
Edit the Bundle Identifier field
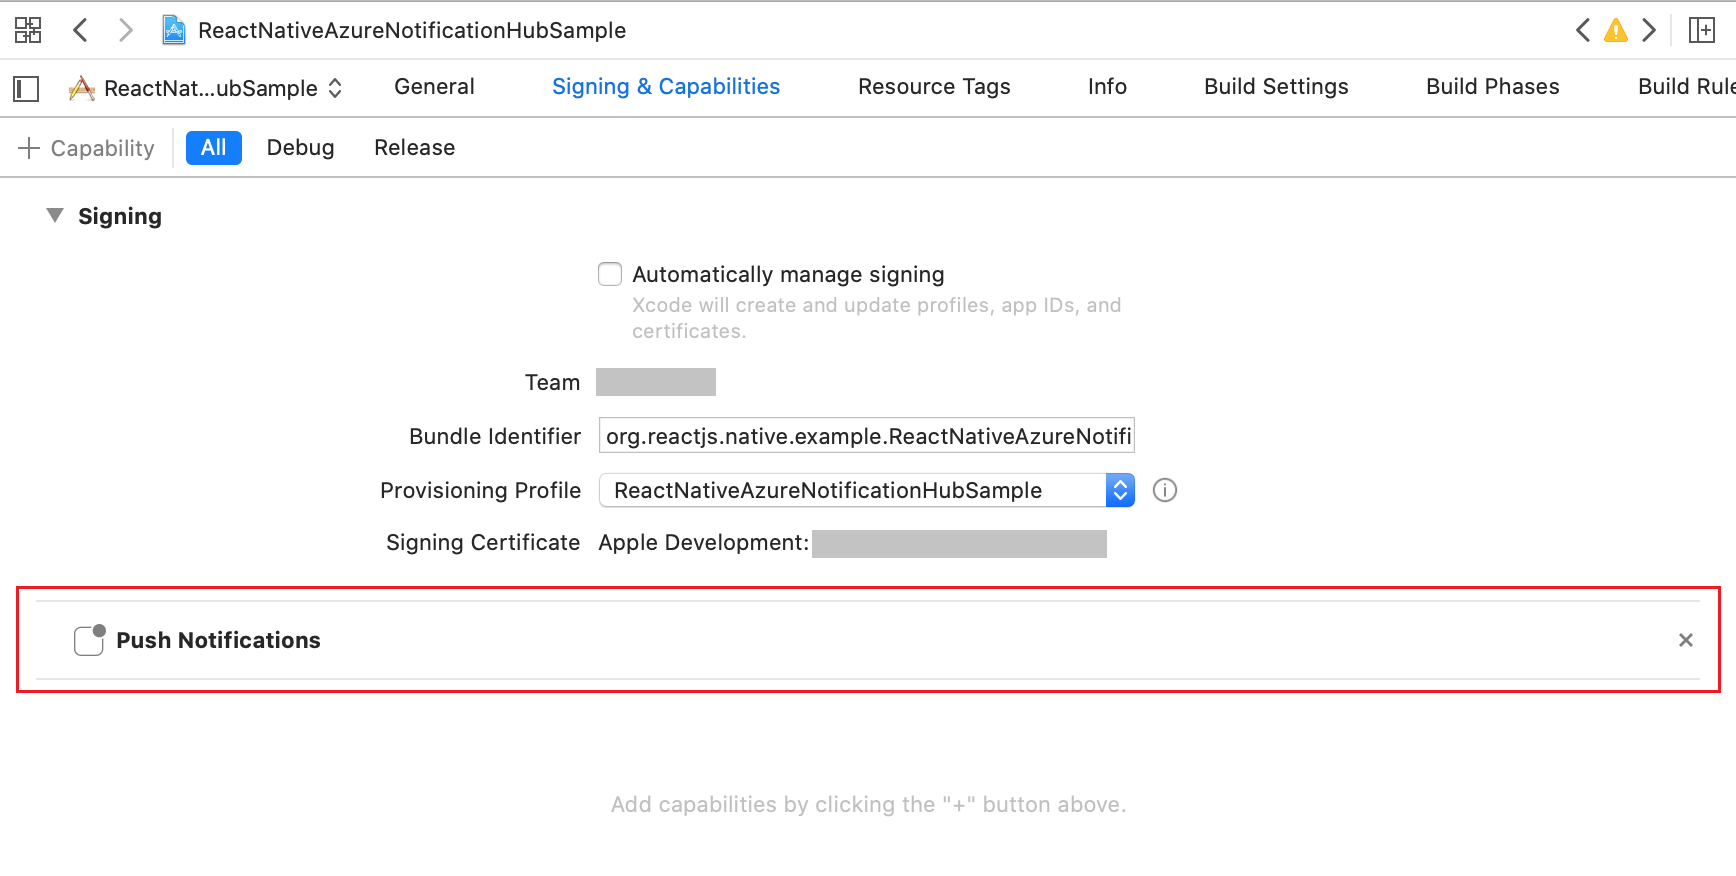pos(866,436)
